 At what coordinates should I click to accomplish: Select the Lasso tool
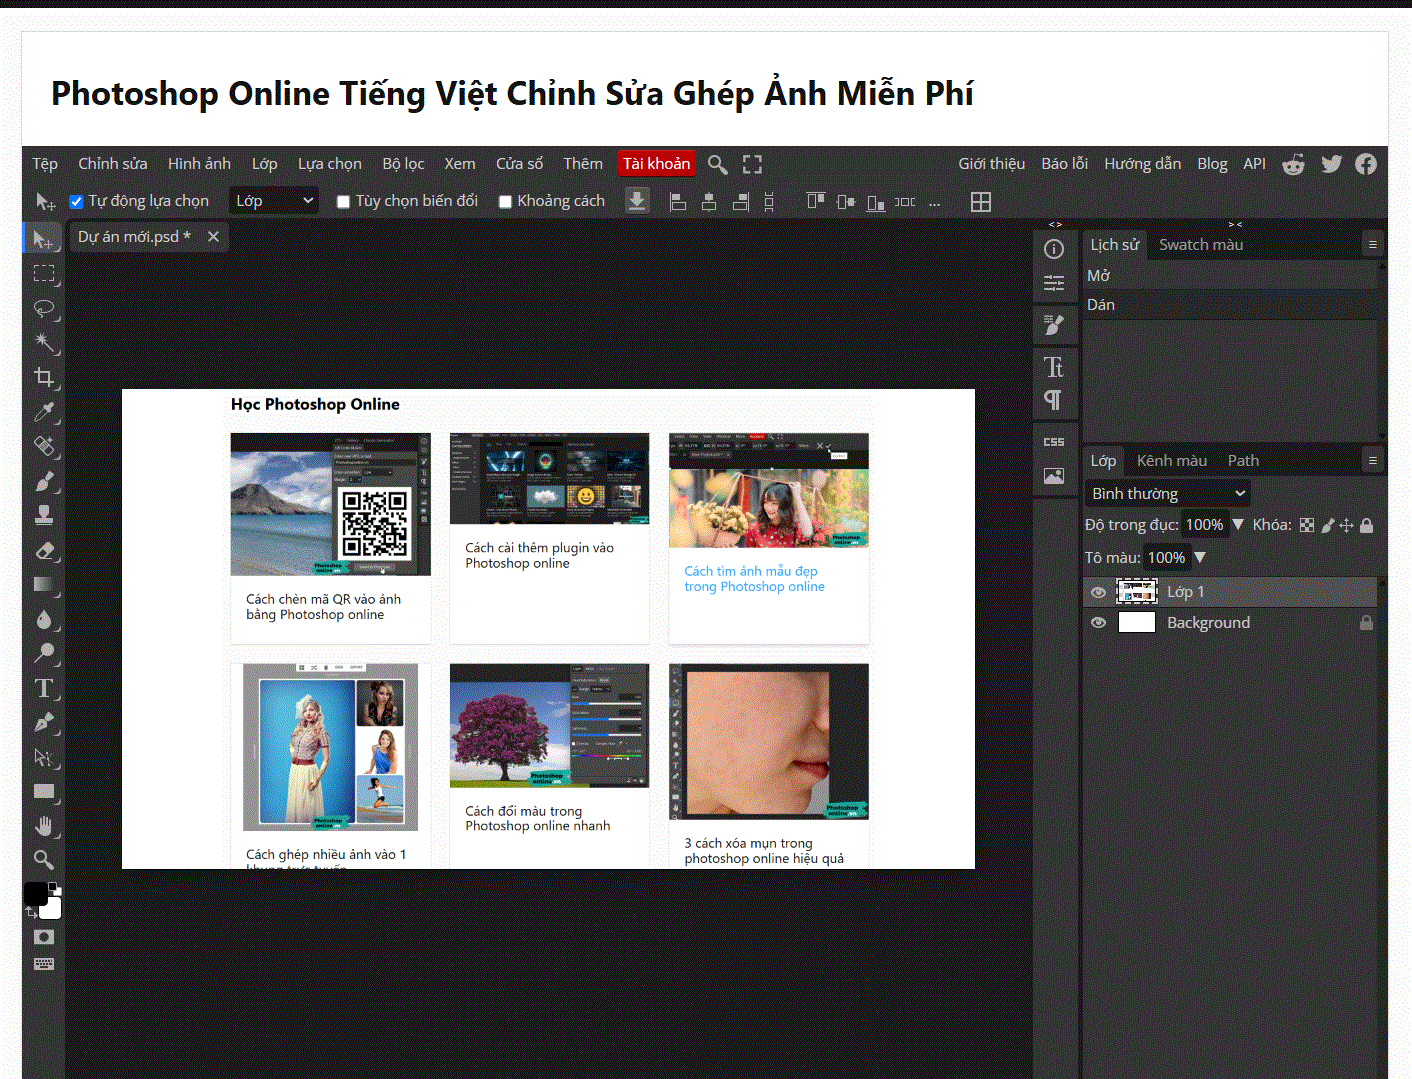tap(44, 308)
